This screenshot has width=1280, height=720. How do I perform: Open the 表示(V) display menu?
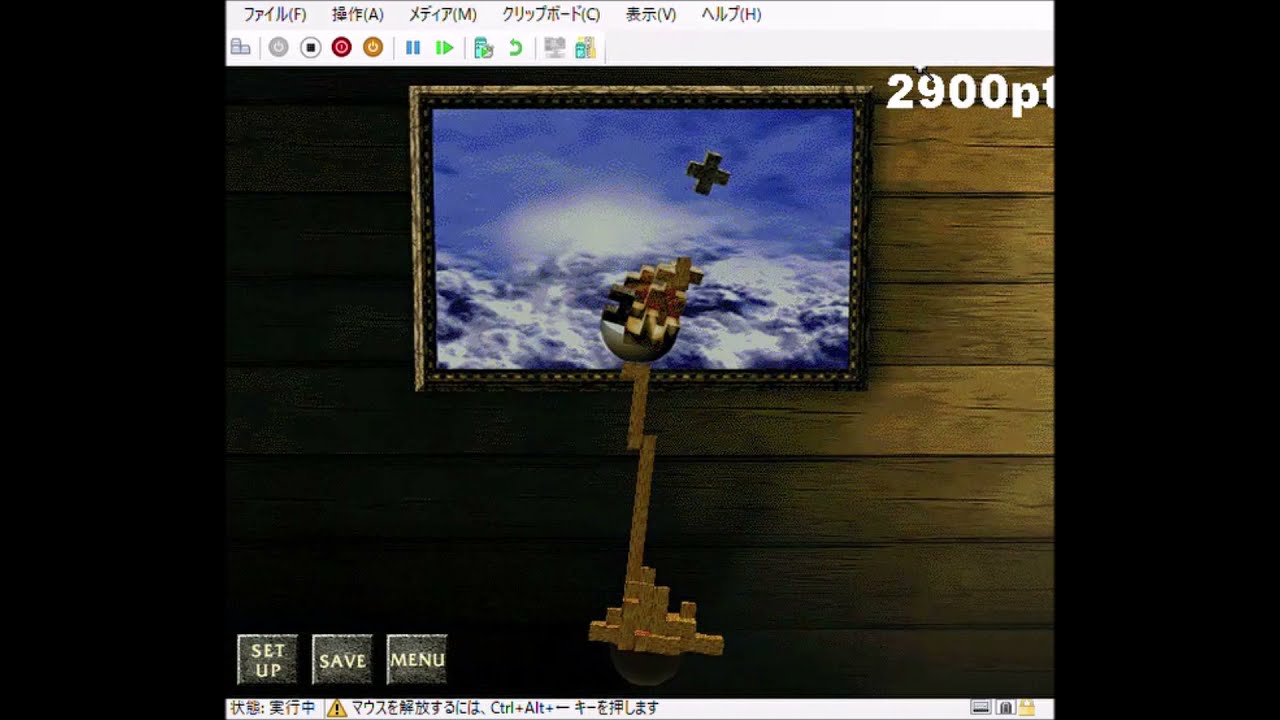(x=650, y=15)
